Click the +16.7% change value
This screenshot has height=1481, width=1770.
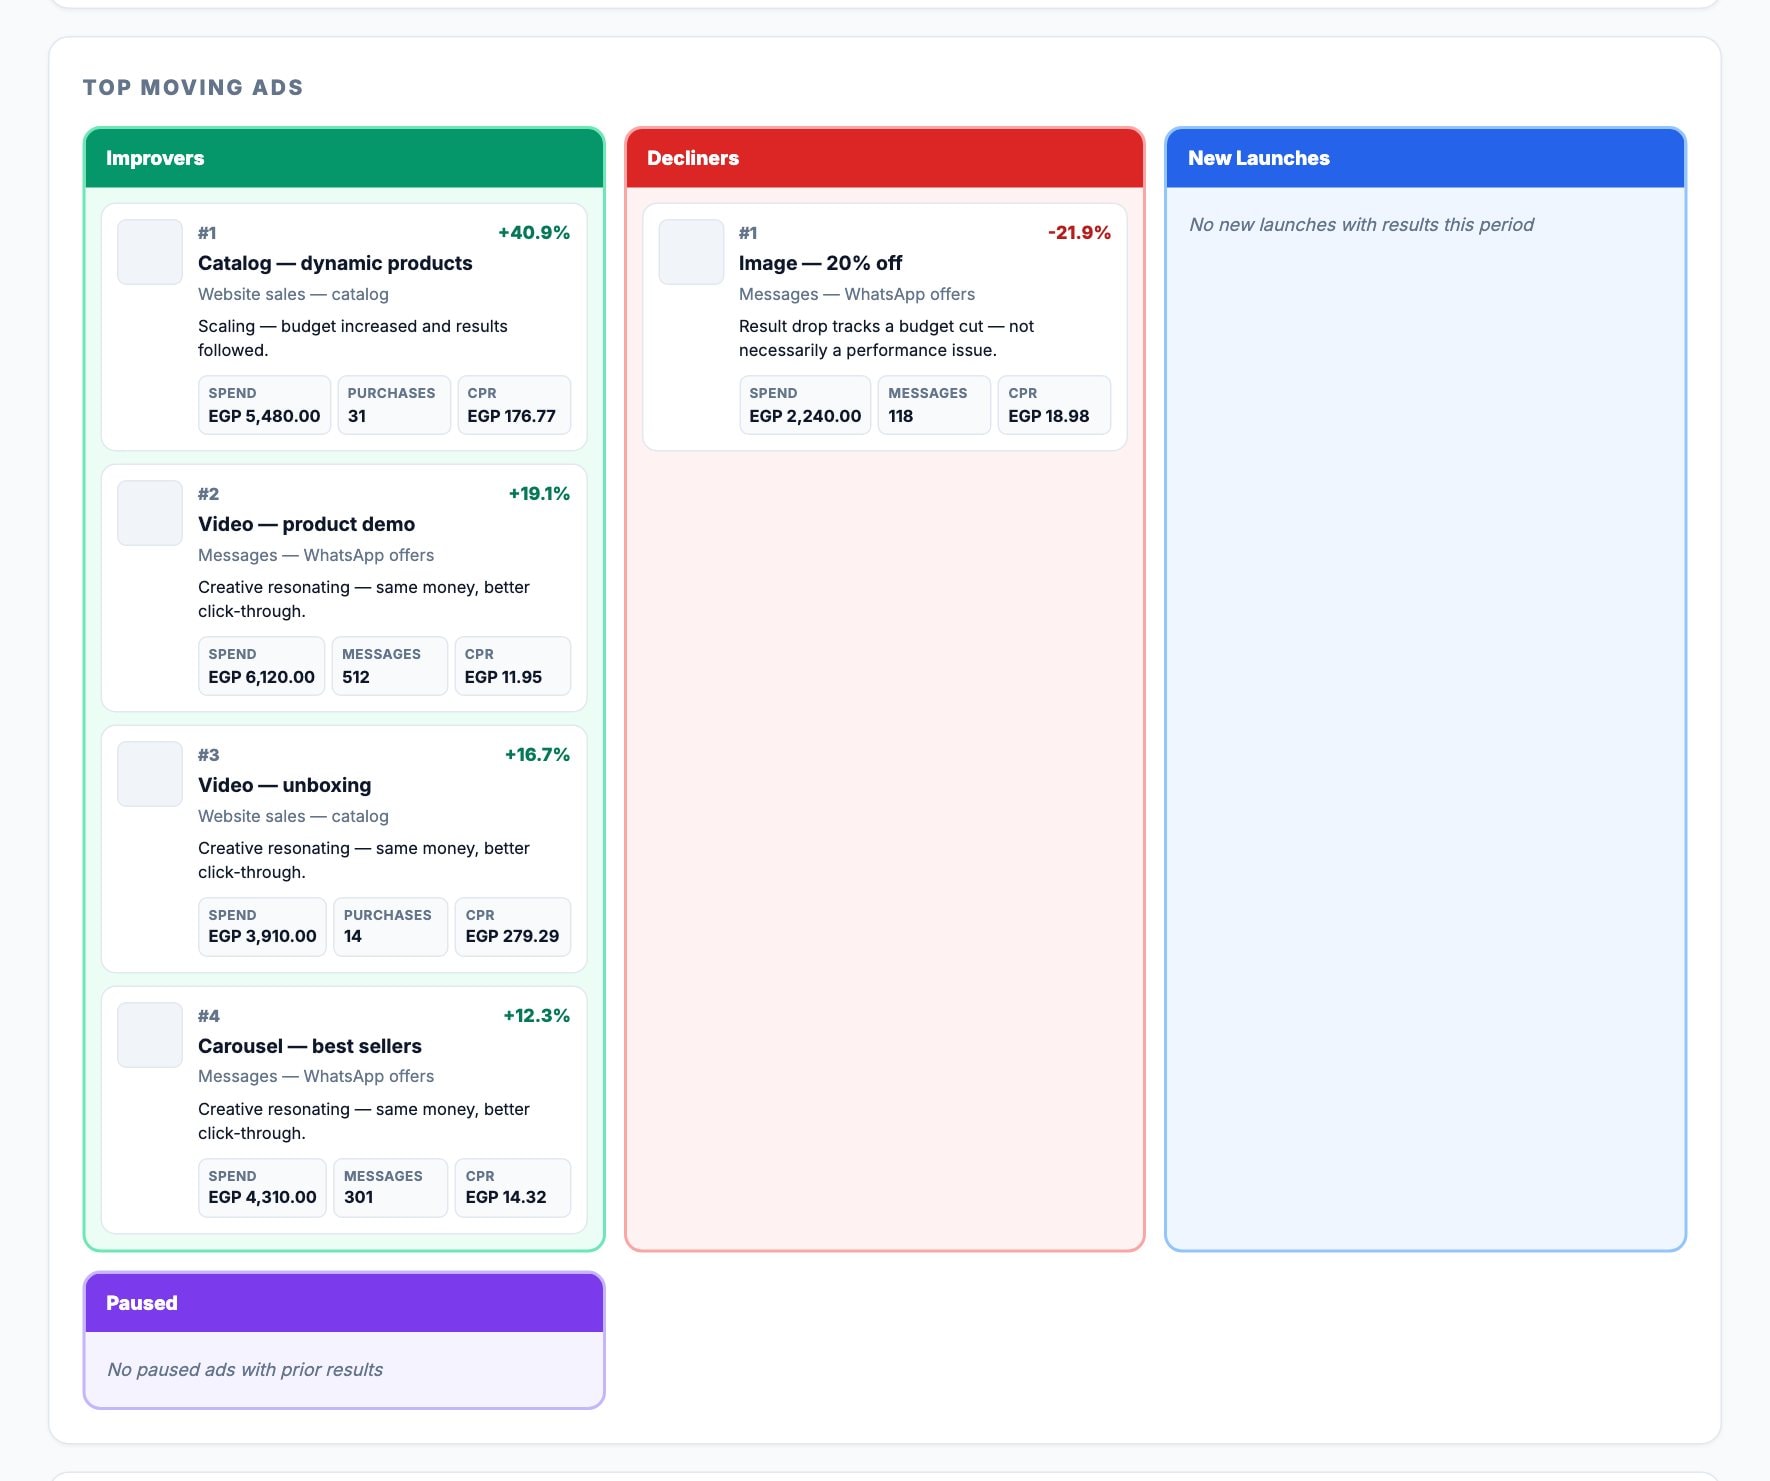[537, 755]
